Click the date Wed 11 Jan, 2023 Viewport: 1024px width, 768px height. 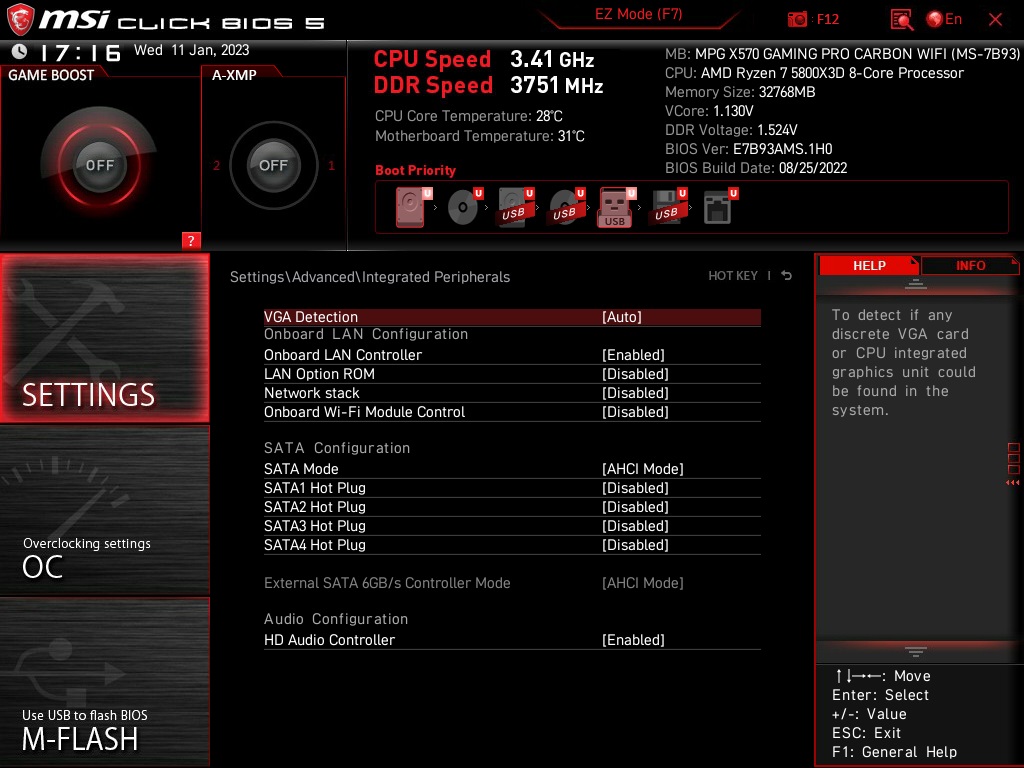pyautogui.click(x=191, y=50)
